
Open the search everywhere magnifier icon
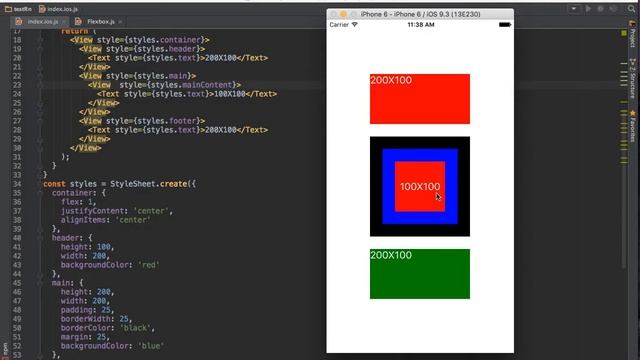pos(631,8)
